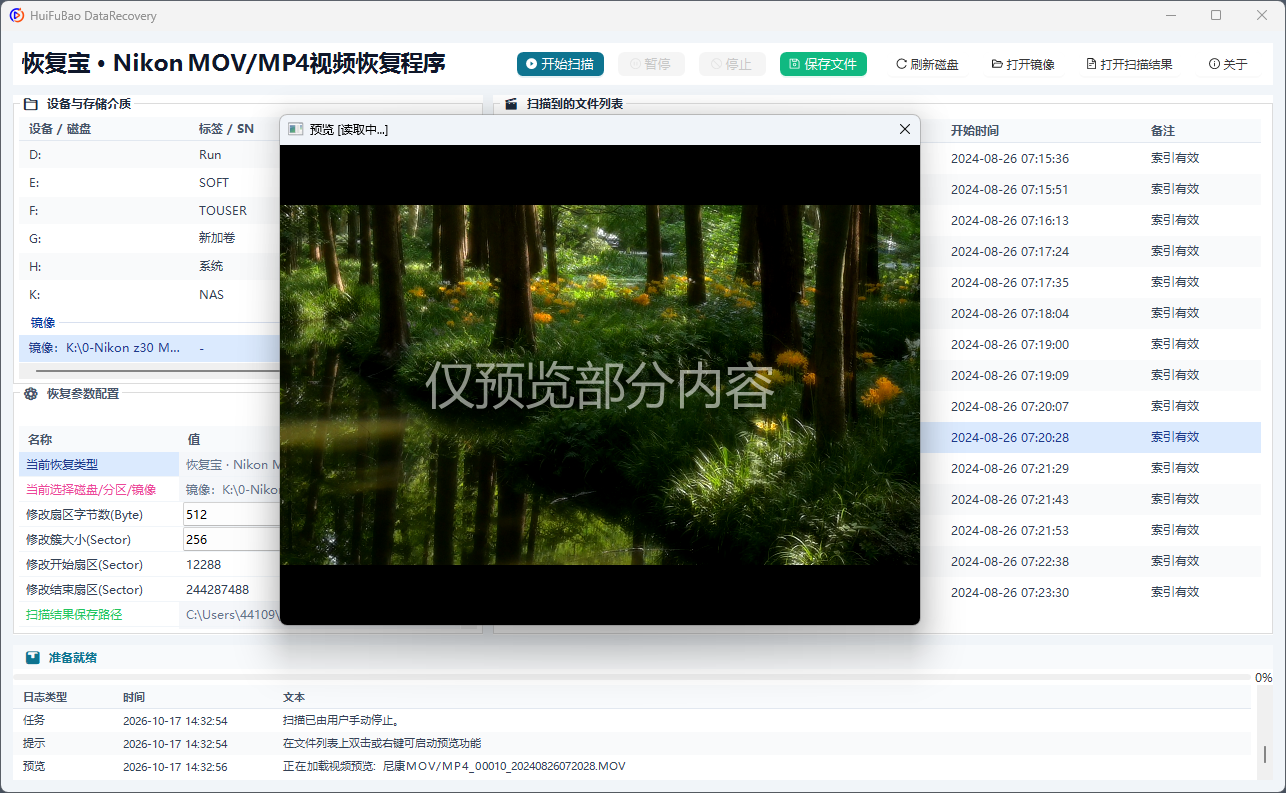
Task: Save files with the 保存文件 button
Action: (823, 64)
